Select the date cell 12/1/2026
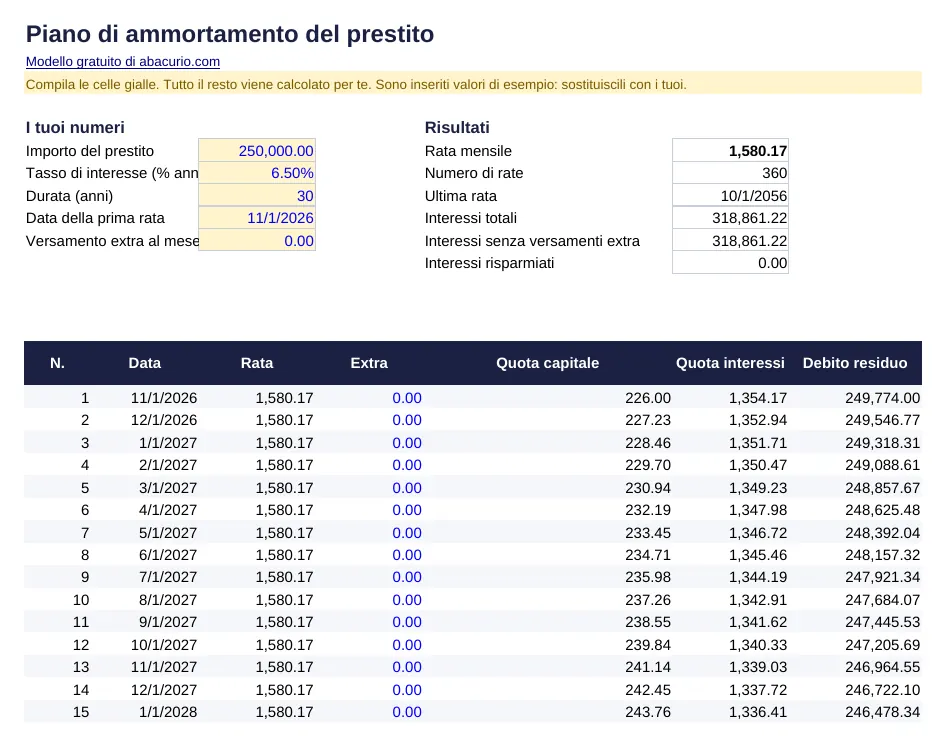This screenshot has width=946, height=746. point(164,420)
